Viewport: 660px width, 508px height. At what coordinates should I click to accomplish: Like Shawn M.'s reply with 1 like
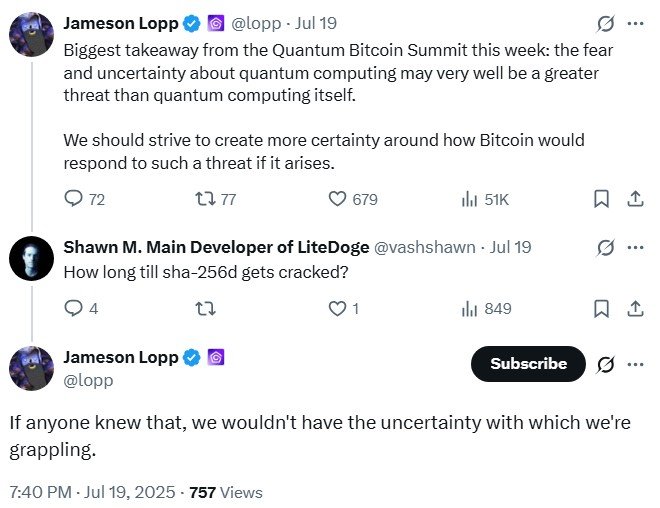pos(338,309)
